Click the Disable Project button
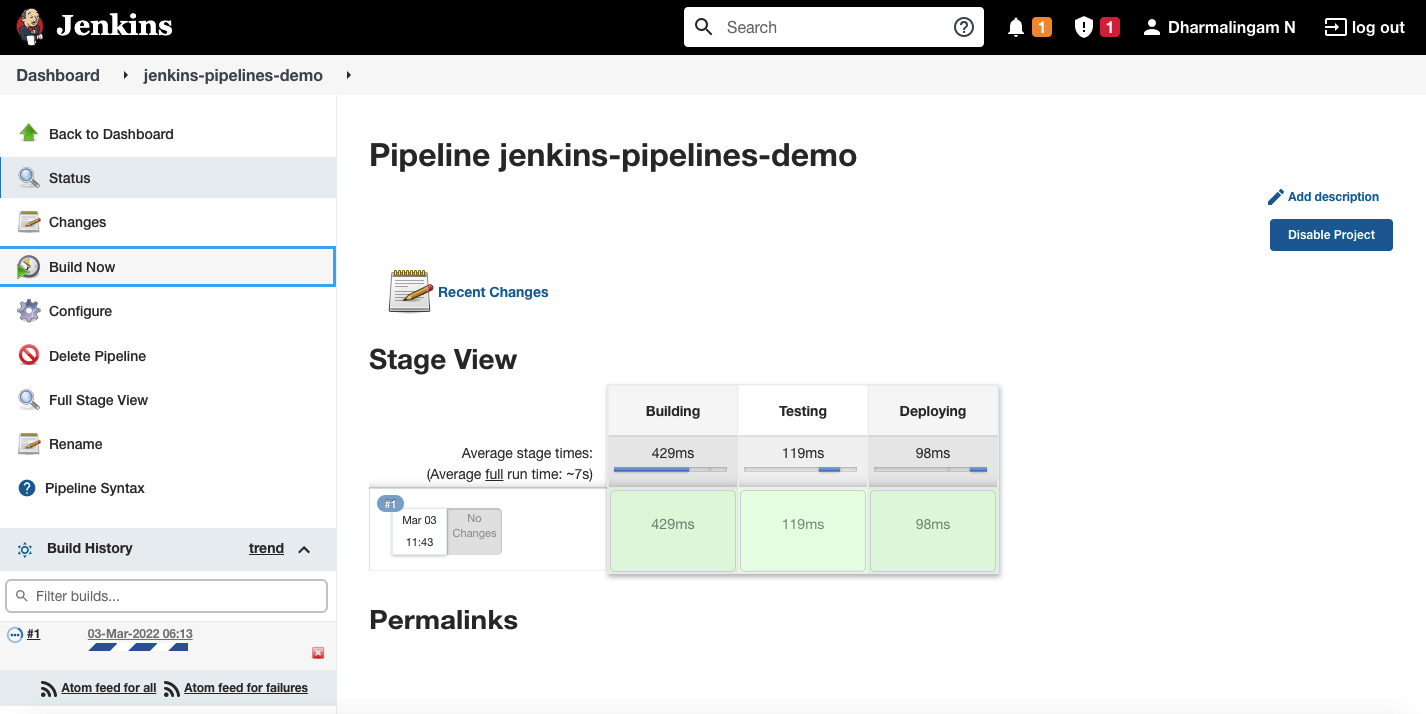Image resolution: width=1426 pixels, height=714 pixels. tap(1331, 235)
